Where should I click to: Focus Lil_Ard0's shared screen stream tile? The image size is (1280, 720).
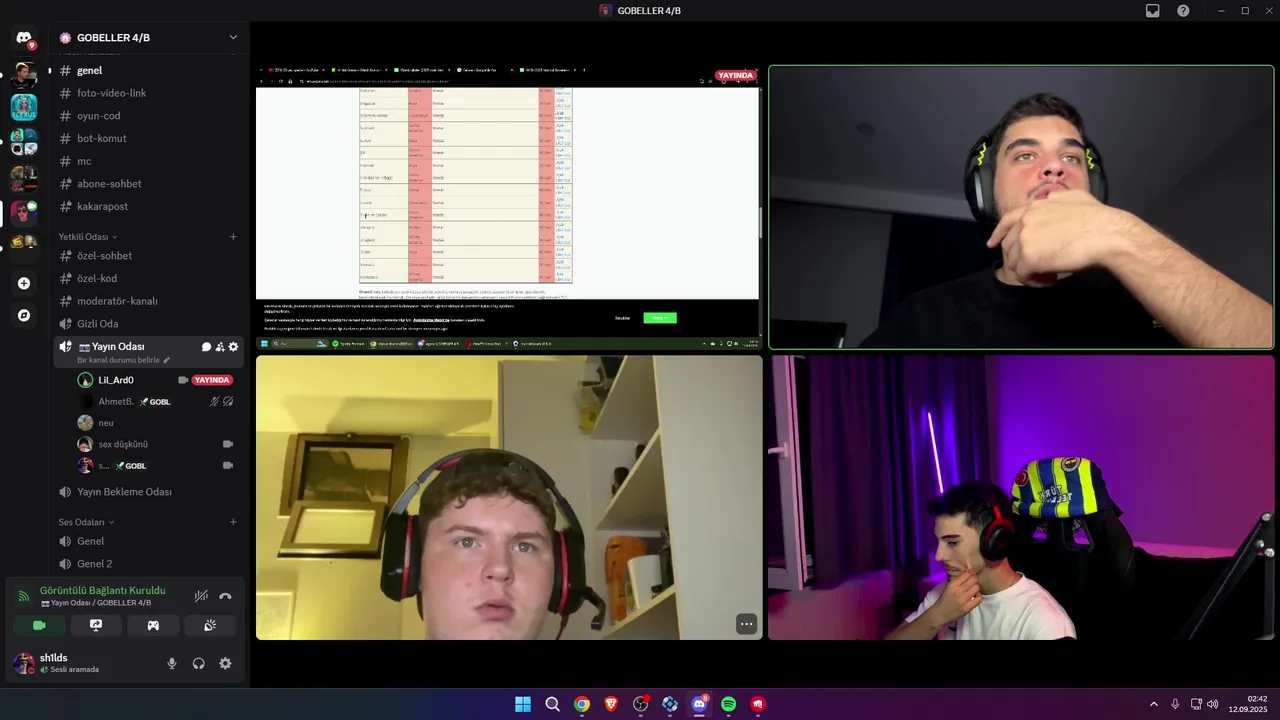509,207
